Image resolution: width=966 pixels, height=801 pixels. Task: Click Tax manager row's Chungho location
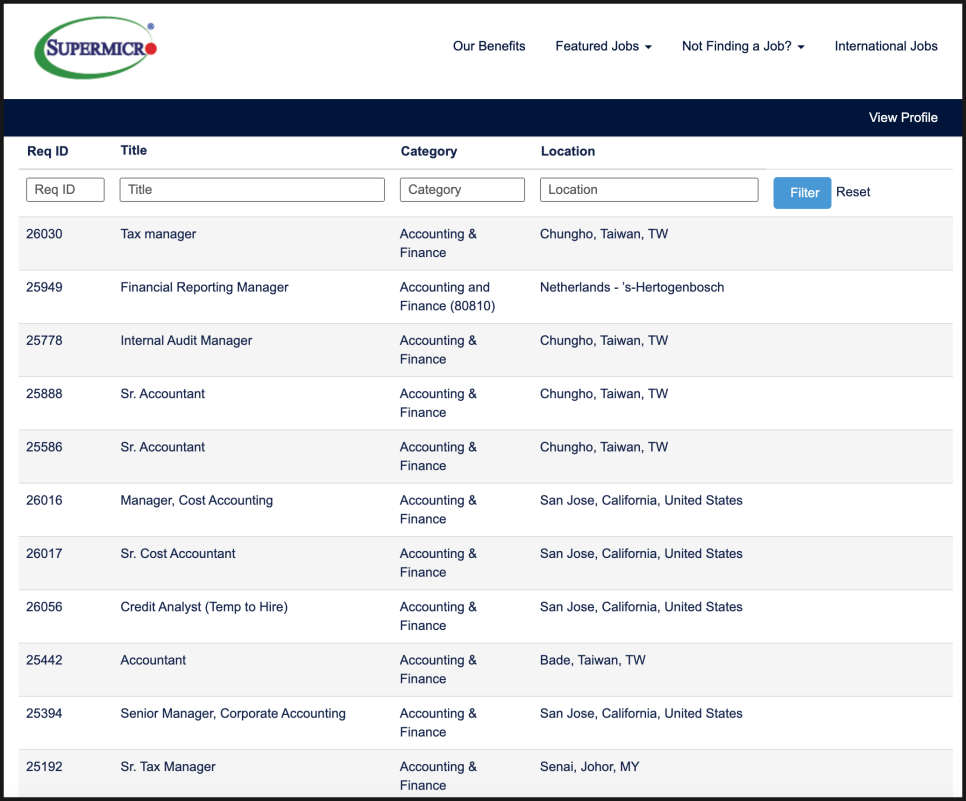tap(604, 234)
